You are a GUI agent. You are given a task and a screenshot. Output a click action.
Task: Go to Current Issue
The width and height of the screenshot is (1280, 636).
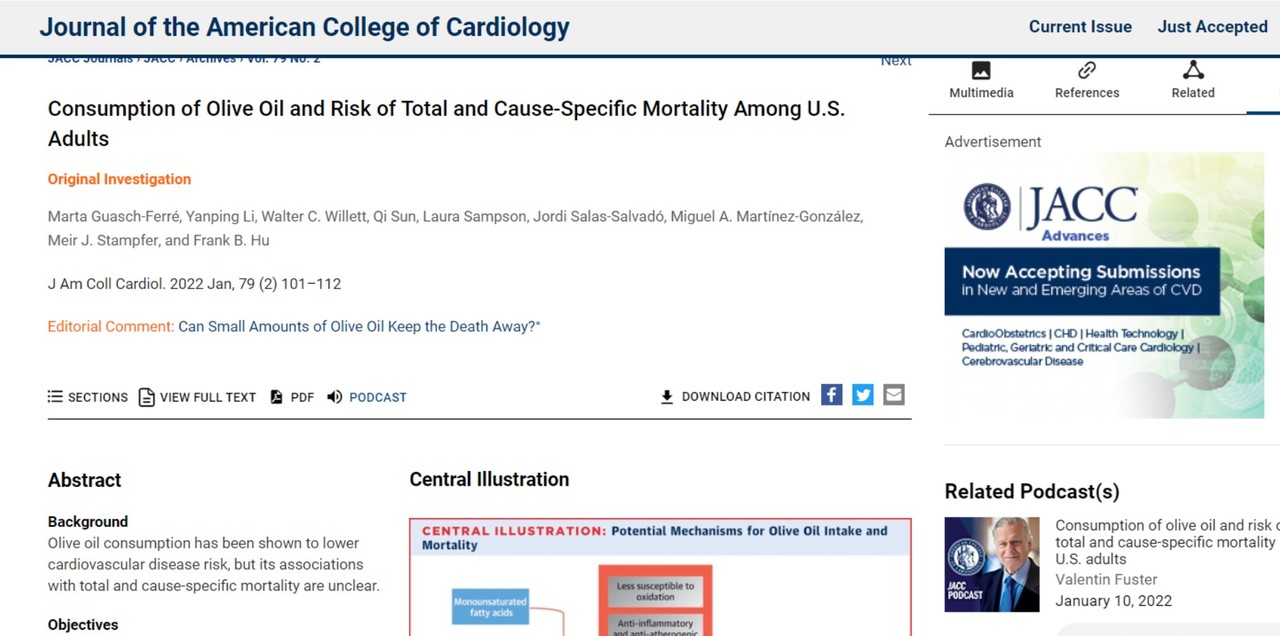click(x=1080, y=27)
